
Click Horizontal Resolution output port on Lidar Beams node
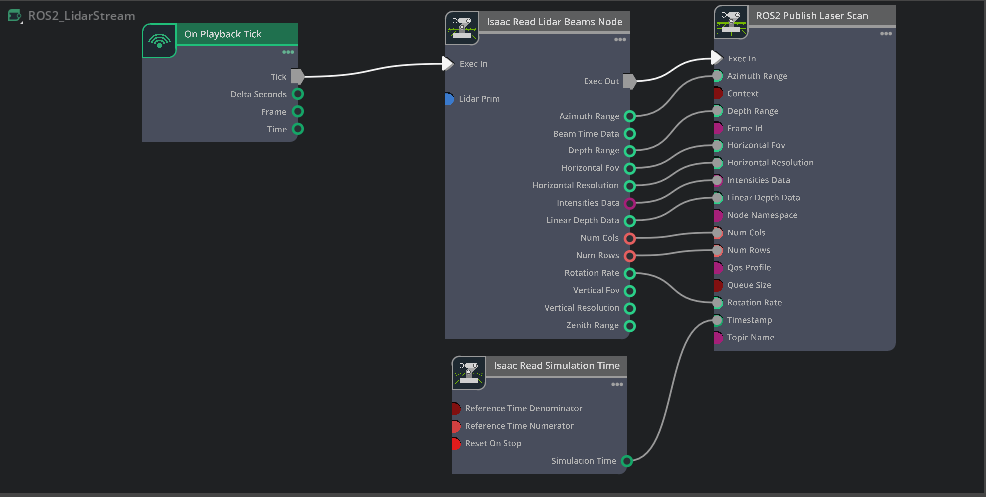[x=629, y=186]
